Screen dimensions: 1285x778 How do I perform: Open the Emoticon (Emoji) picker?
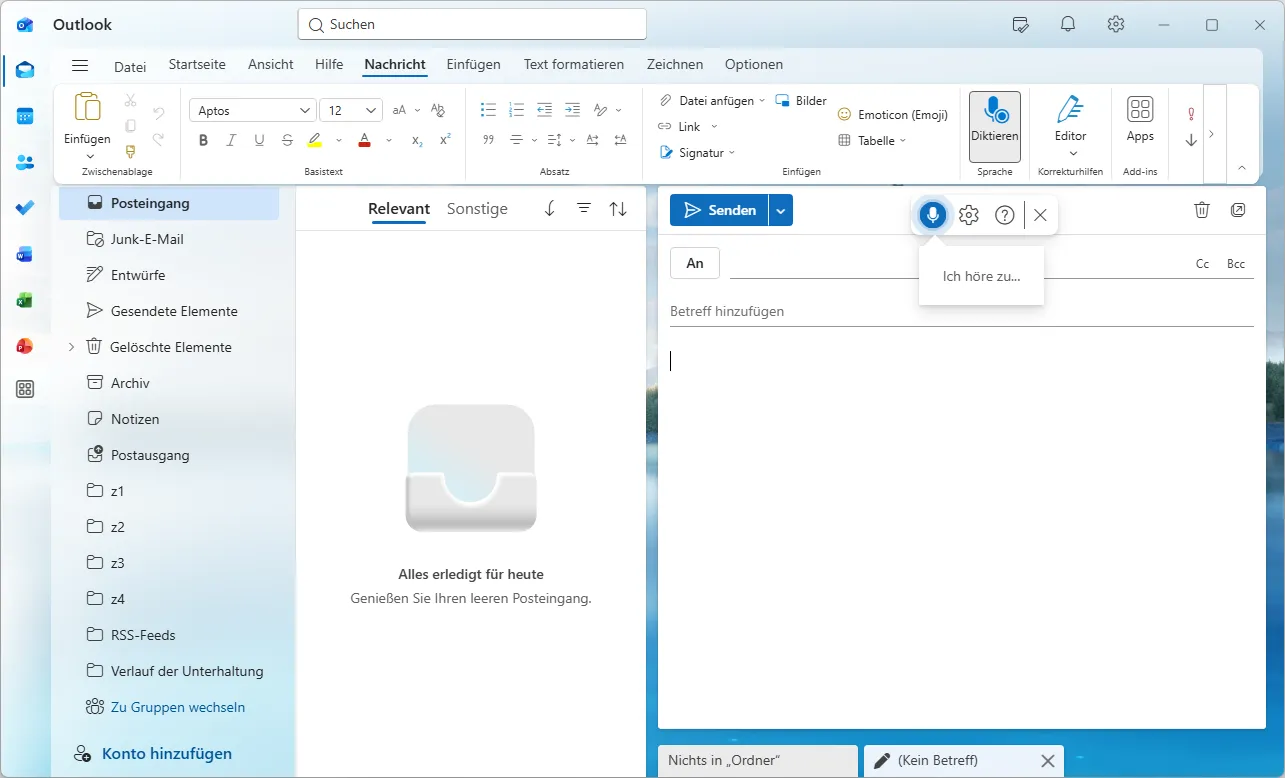click(892, 115)
